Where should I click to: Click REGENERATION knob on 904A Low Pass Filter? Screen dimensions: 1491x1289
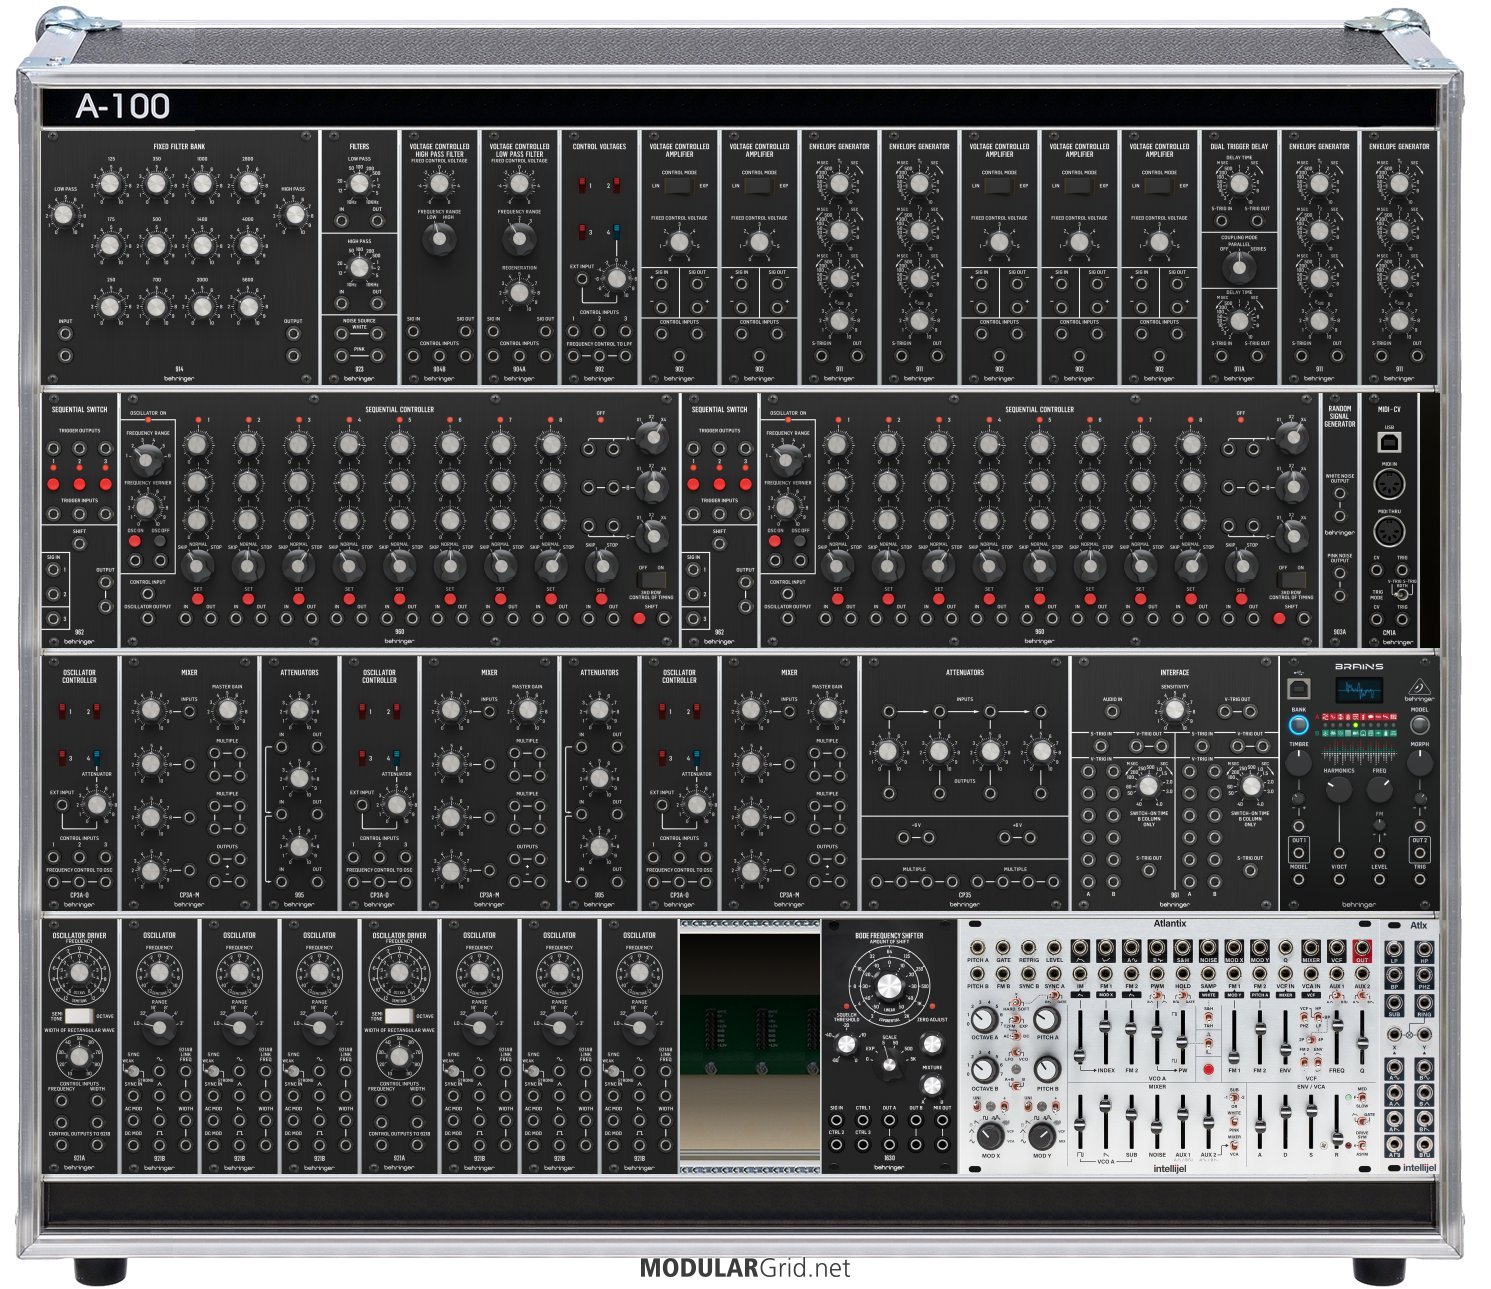click(518, 292)
